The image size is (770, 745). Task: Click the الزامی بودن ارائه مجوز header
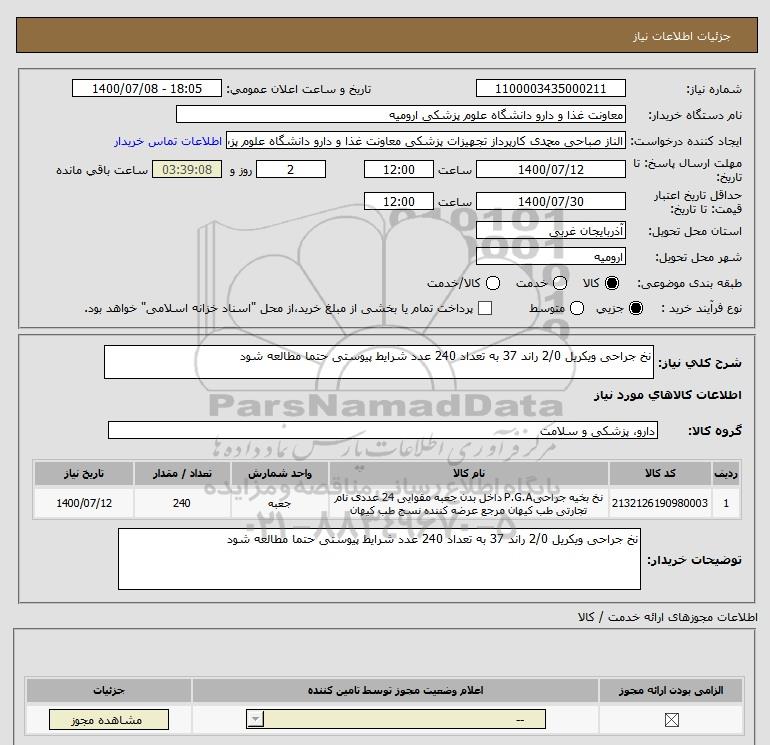[x=671, y=690]
